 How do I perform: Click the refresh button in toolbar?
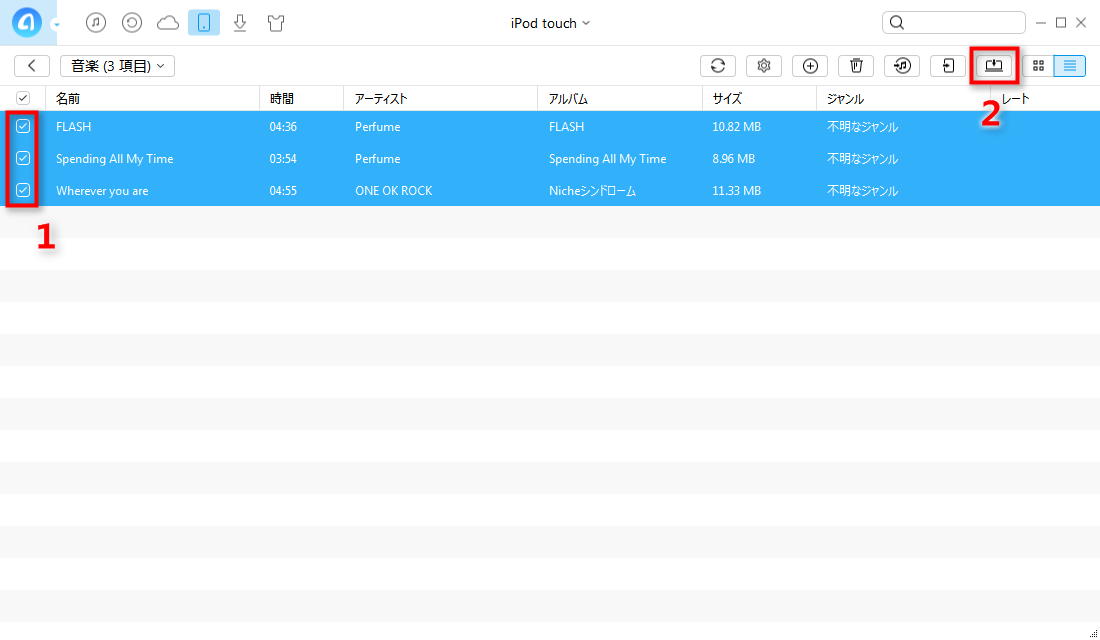click(x=718, y=65)
